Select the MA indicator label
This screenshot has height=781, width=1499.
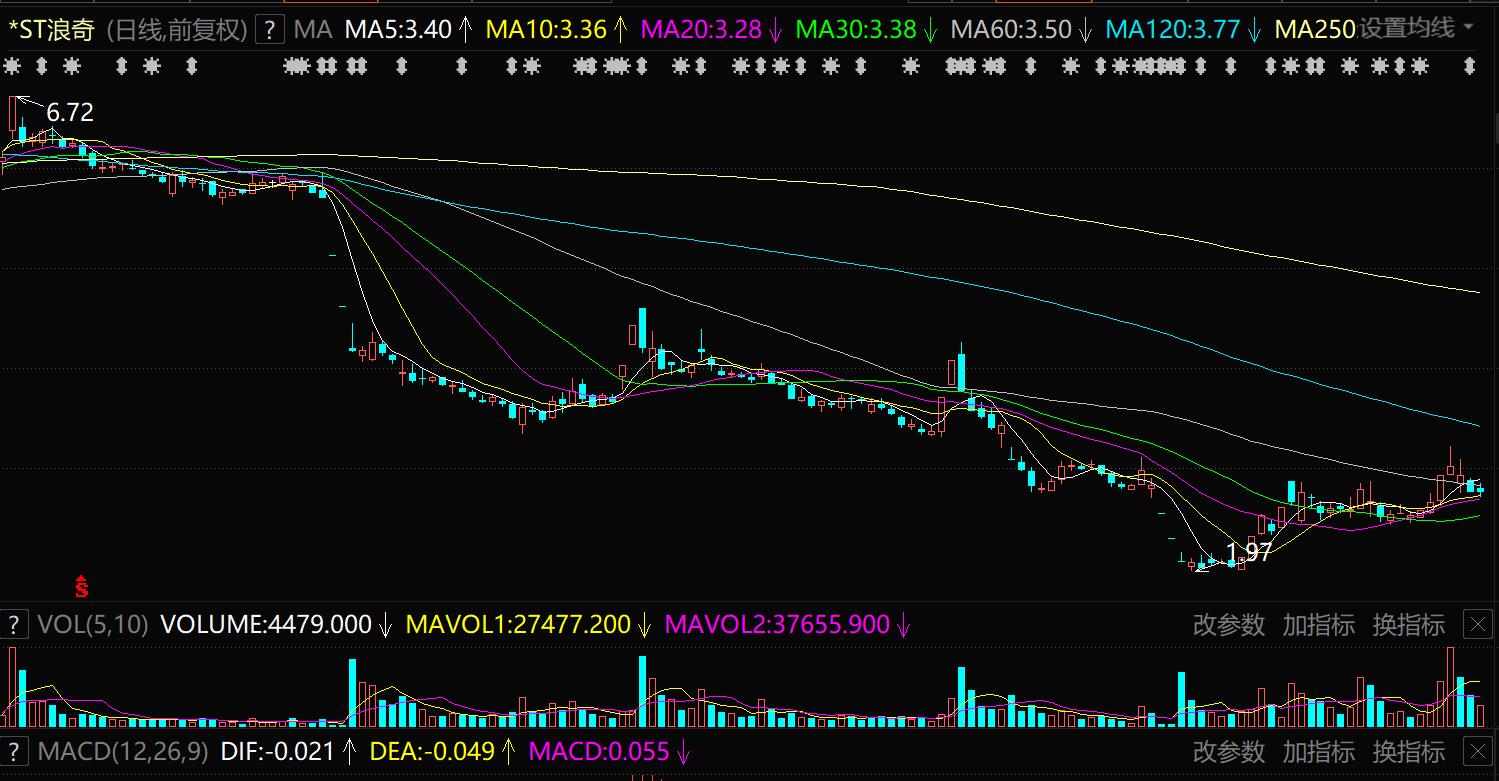point(314,29)
